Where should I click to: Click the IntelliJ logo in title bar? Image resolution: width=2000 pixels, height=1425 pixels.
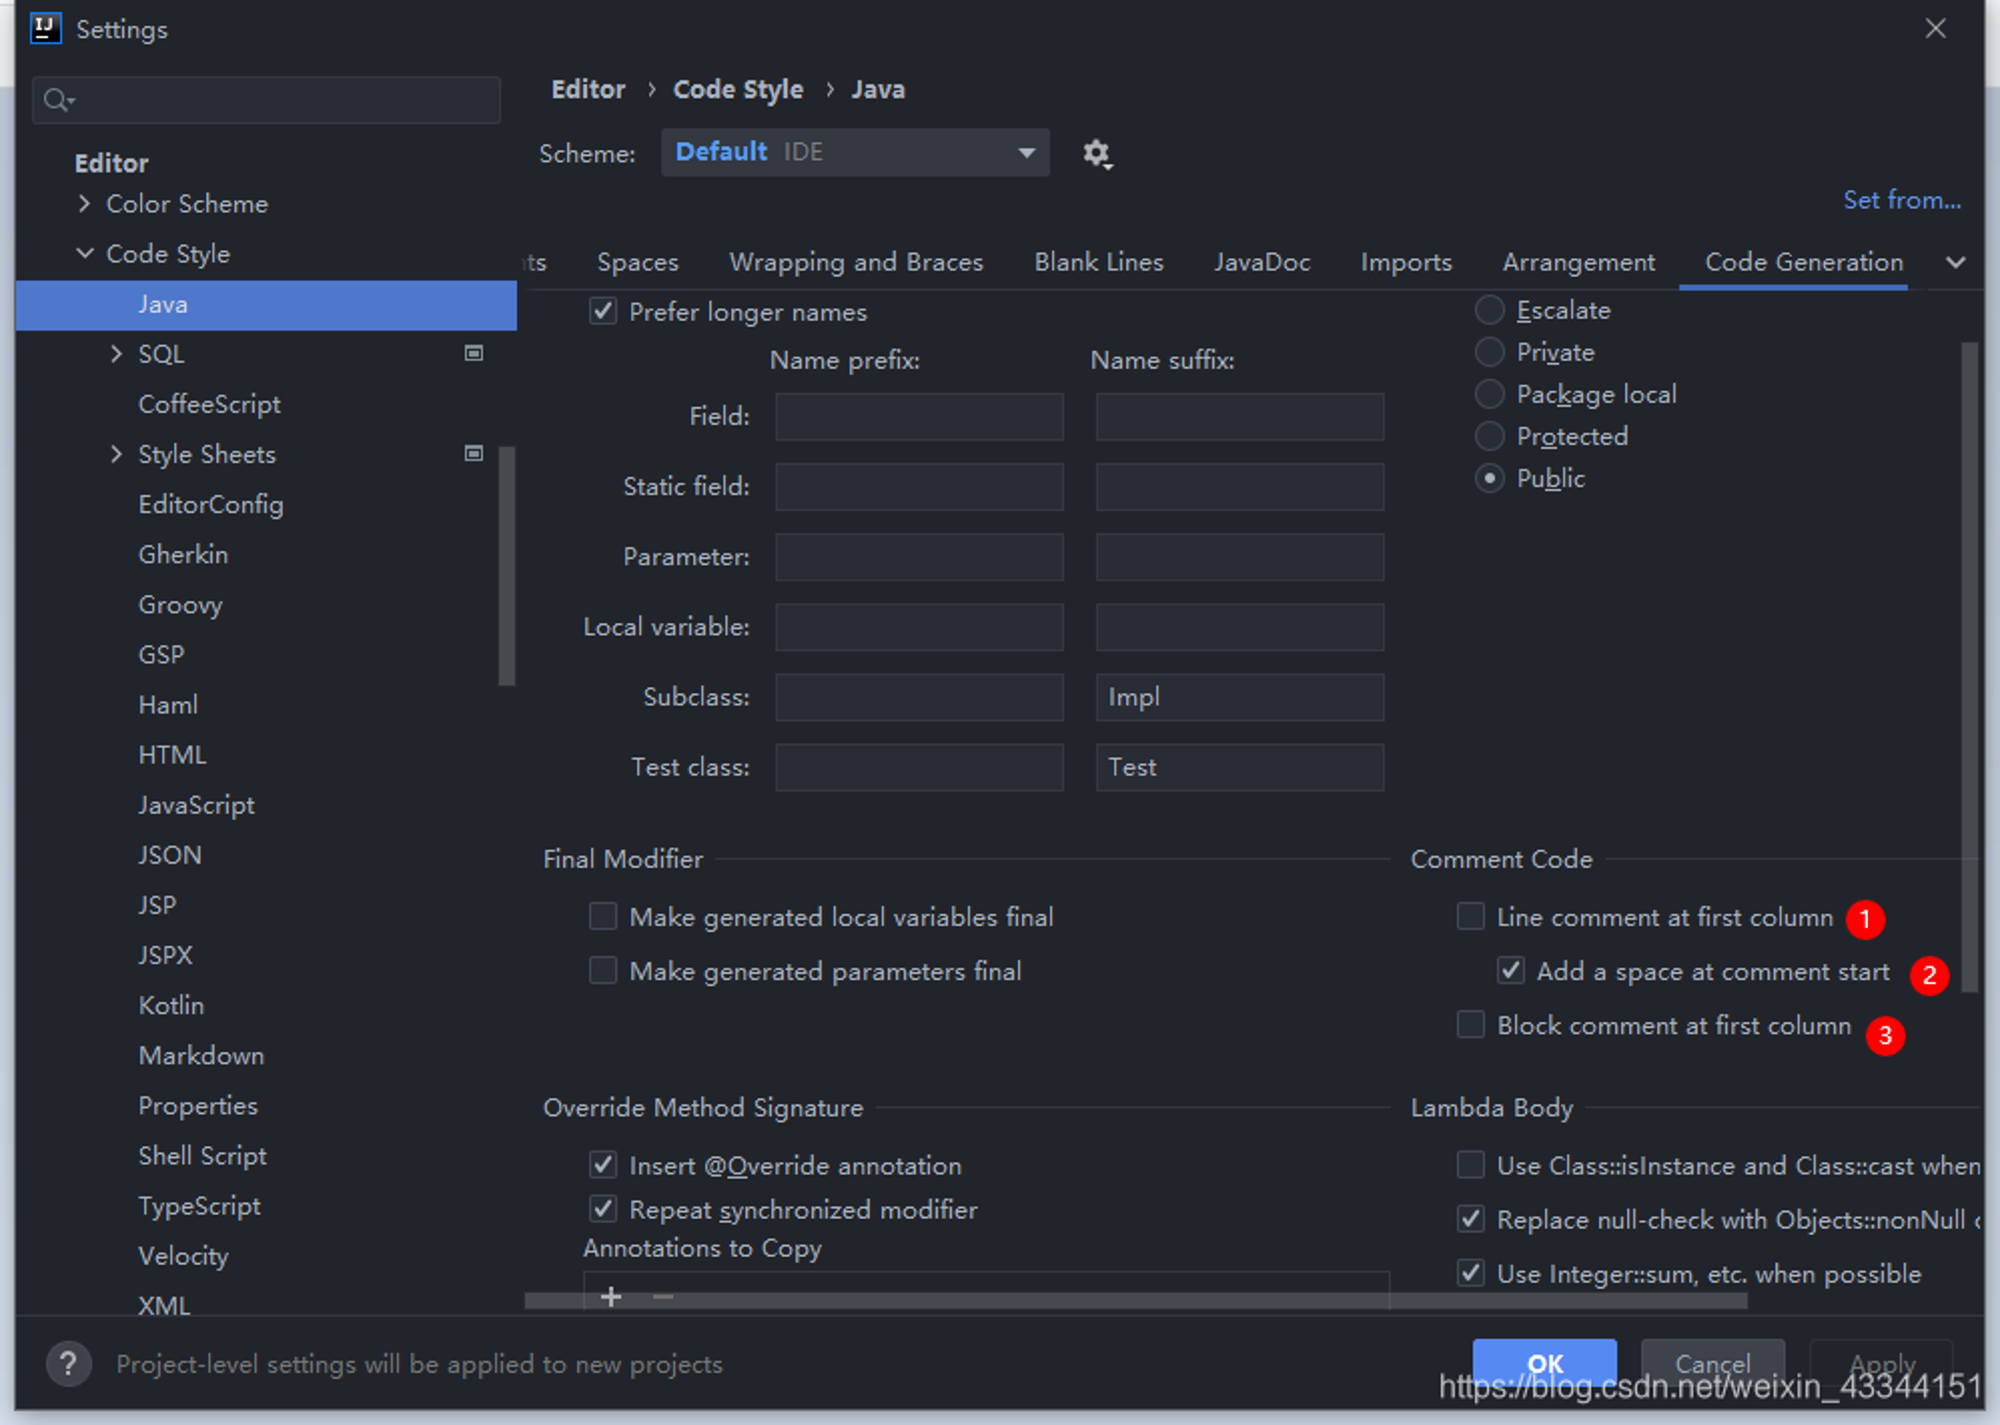[x=46, y=28]
